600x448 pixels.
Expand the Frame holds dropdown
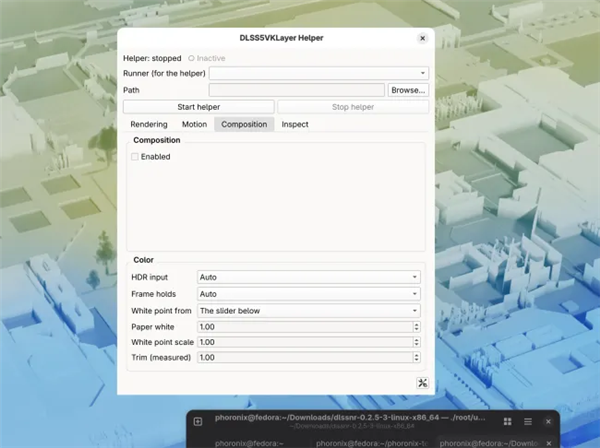pos(309,294)
